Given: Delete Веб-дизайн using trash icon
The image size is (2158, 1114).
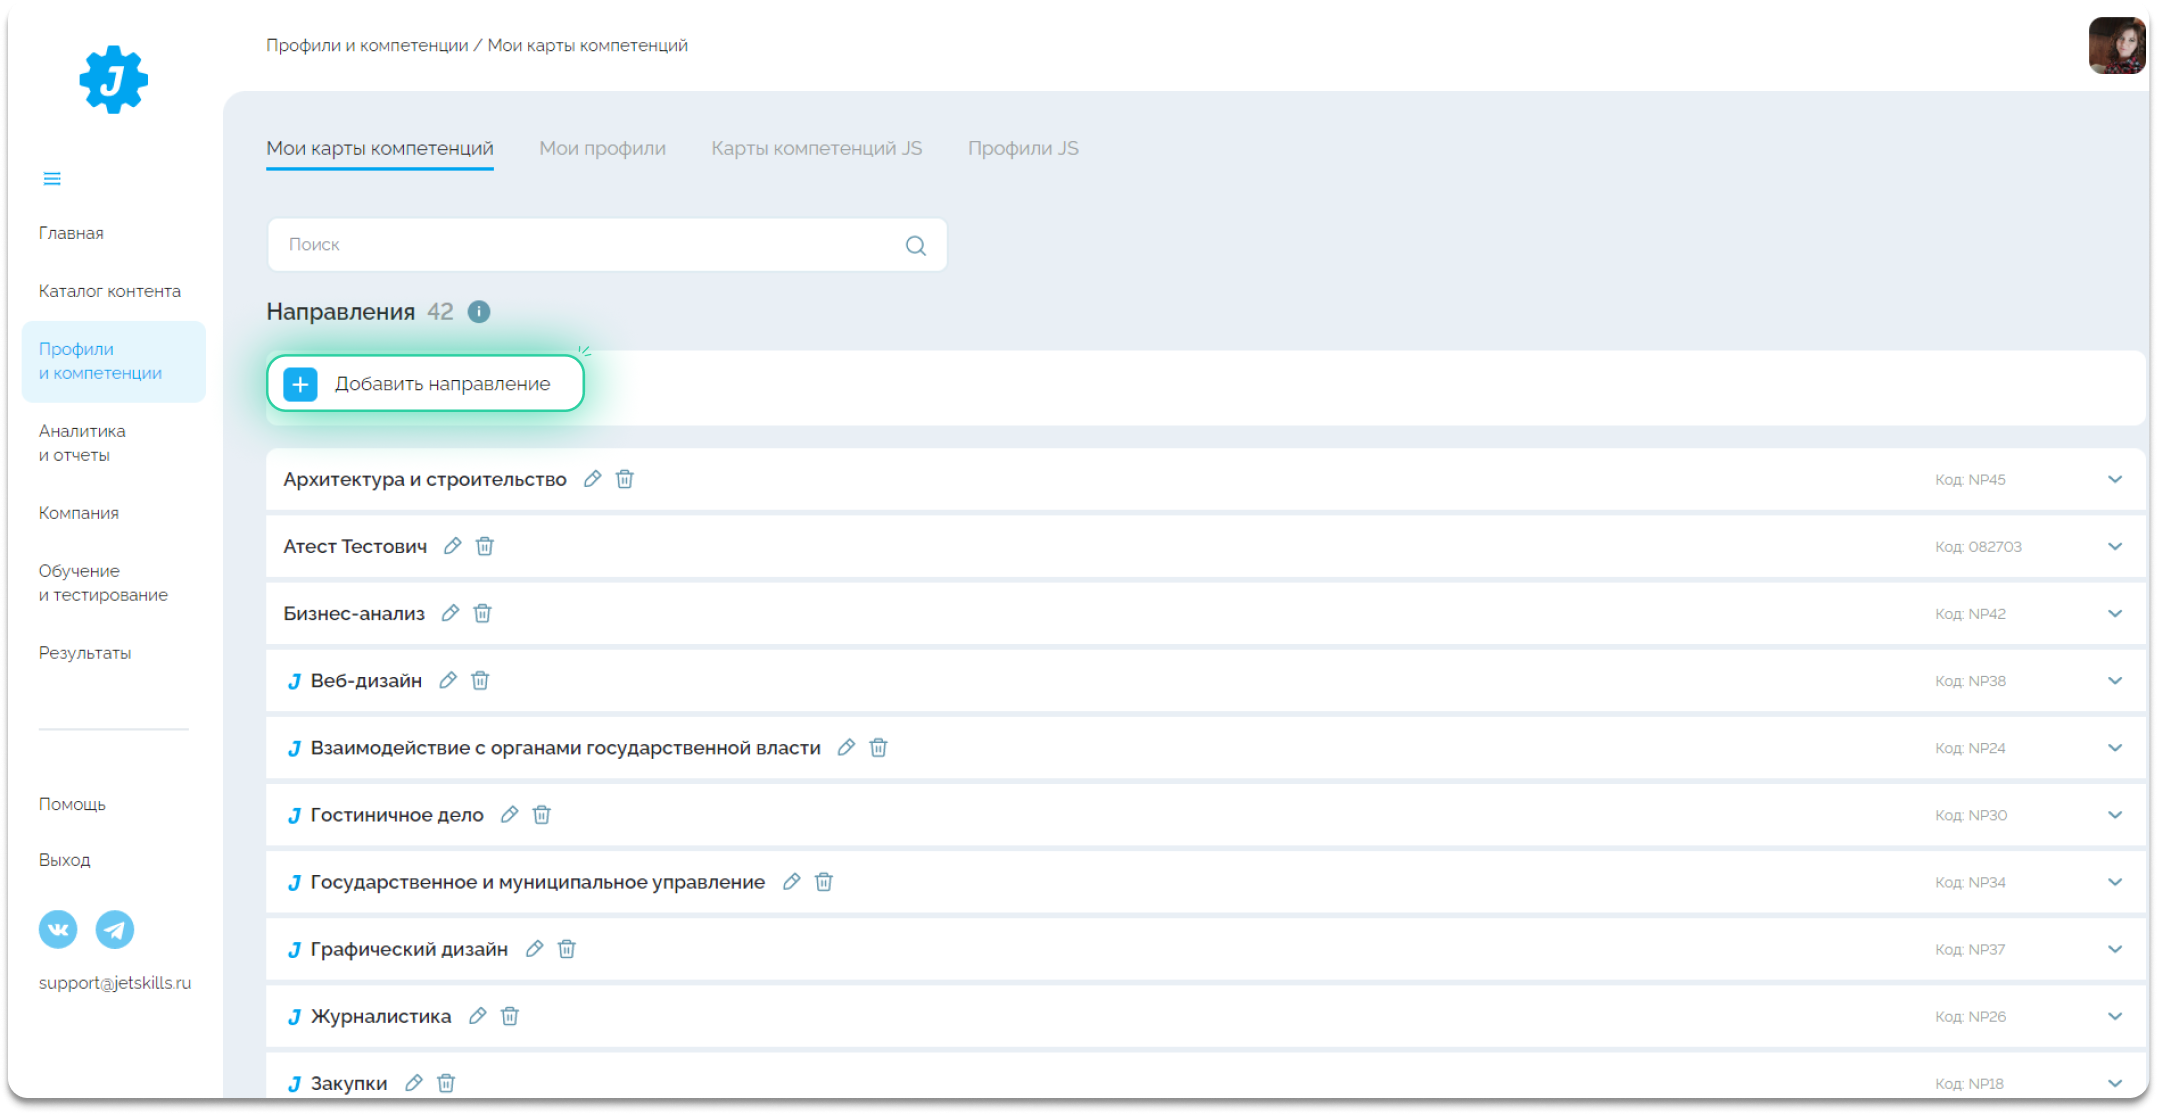Looking at the screenshot, I should [x=480, y=681].
